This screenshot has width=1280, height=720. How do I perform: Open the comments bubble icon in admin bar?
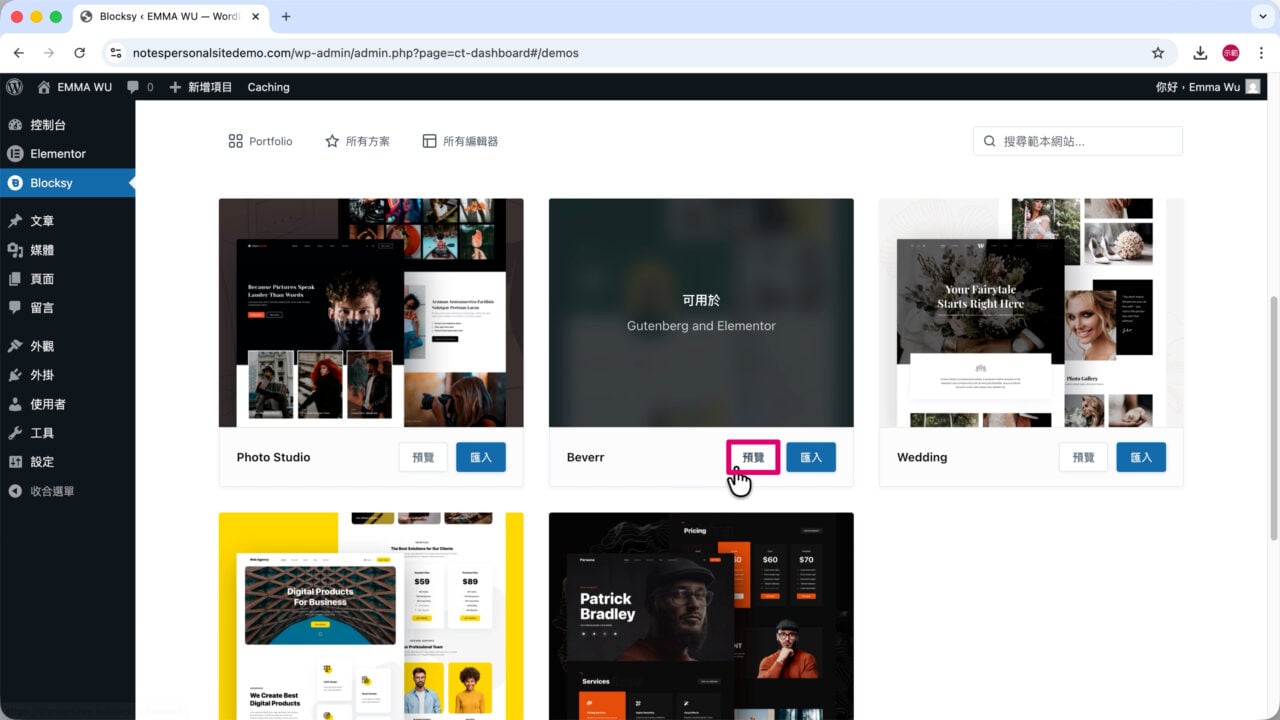133,87
